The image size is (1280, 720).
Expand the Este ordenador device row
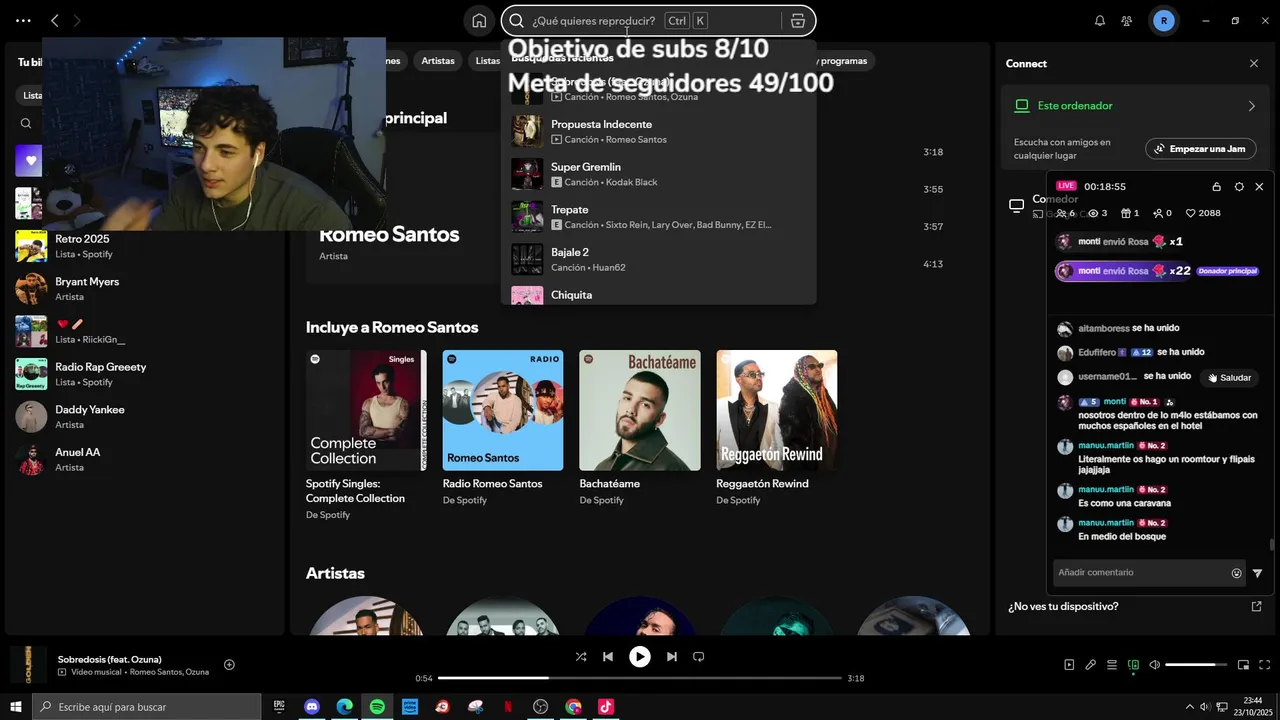point(1134,106)
